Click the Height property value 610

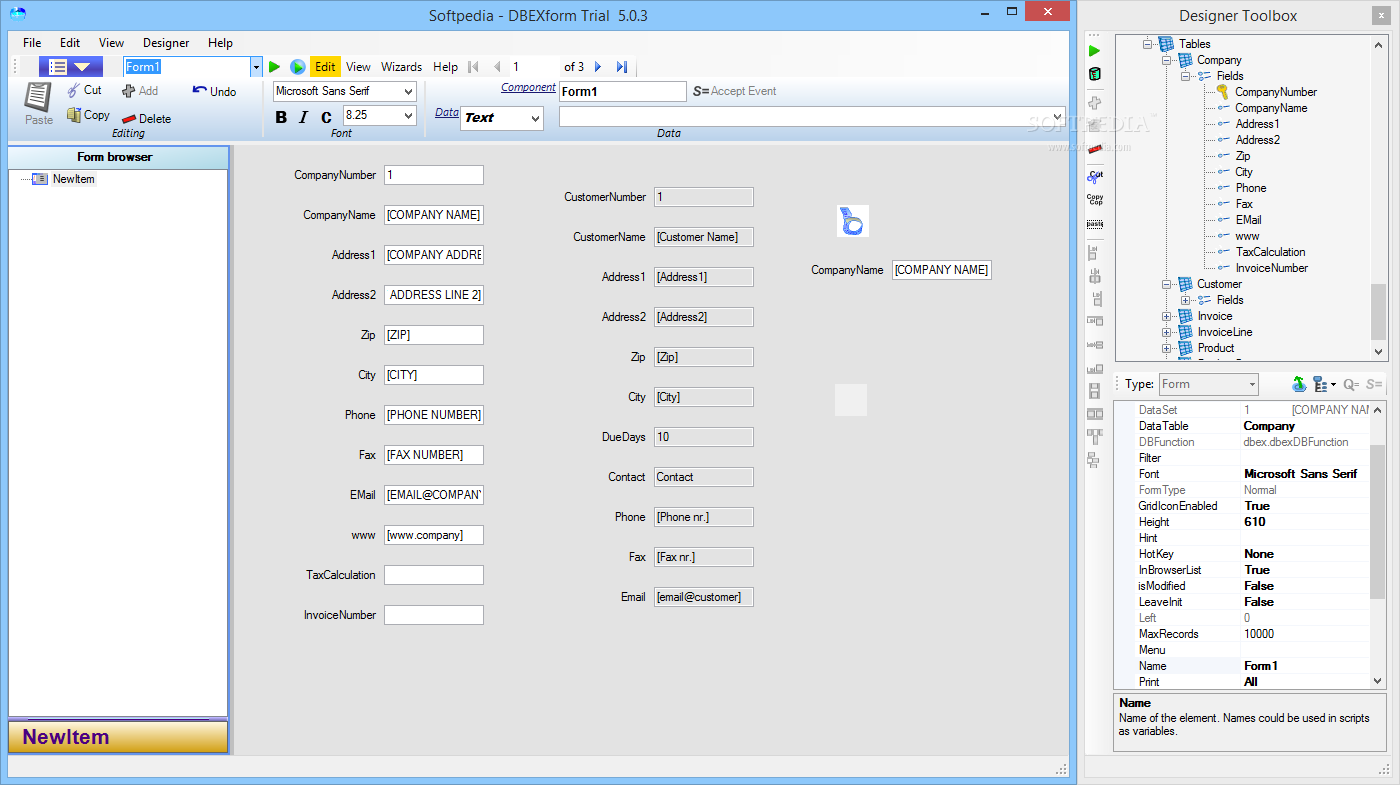[1305, 522]
